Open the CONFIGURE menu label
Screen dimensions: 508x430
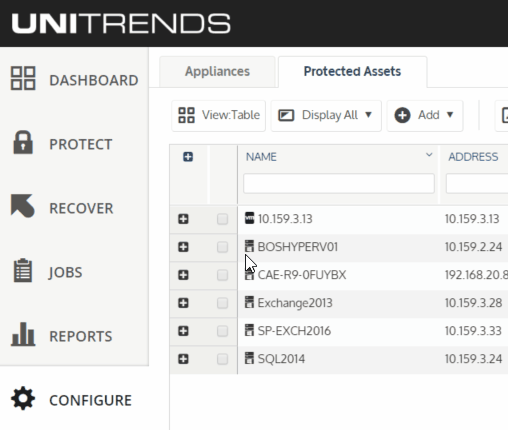(91, 400)
